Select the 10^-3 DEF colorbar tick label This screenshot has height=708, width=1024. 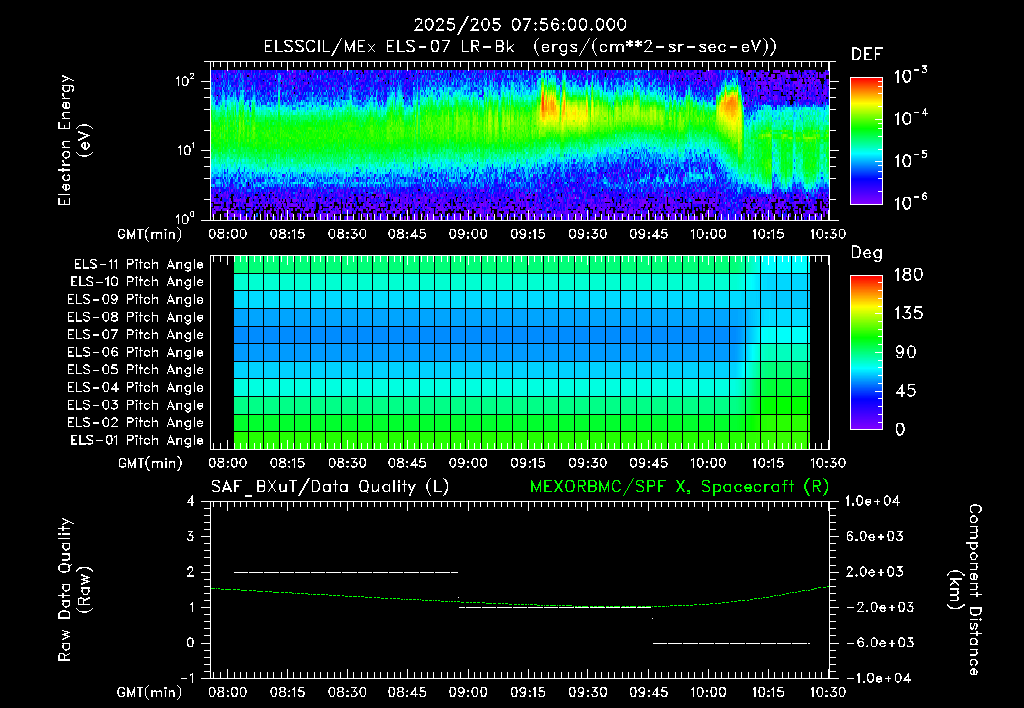pyautogui.click(x=910, y=76)
